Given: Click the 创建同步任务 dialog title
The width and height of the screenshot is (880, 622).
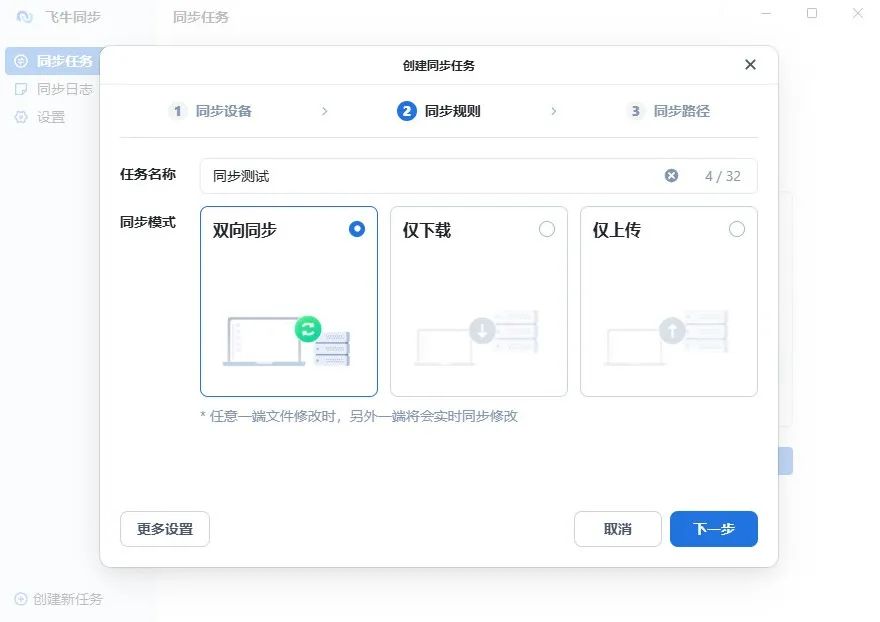Looking at the screenshot, I should pos(439,65).
